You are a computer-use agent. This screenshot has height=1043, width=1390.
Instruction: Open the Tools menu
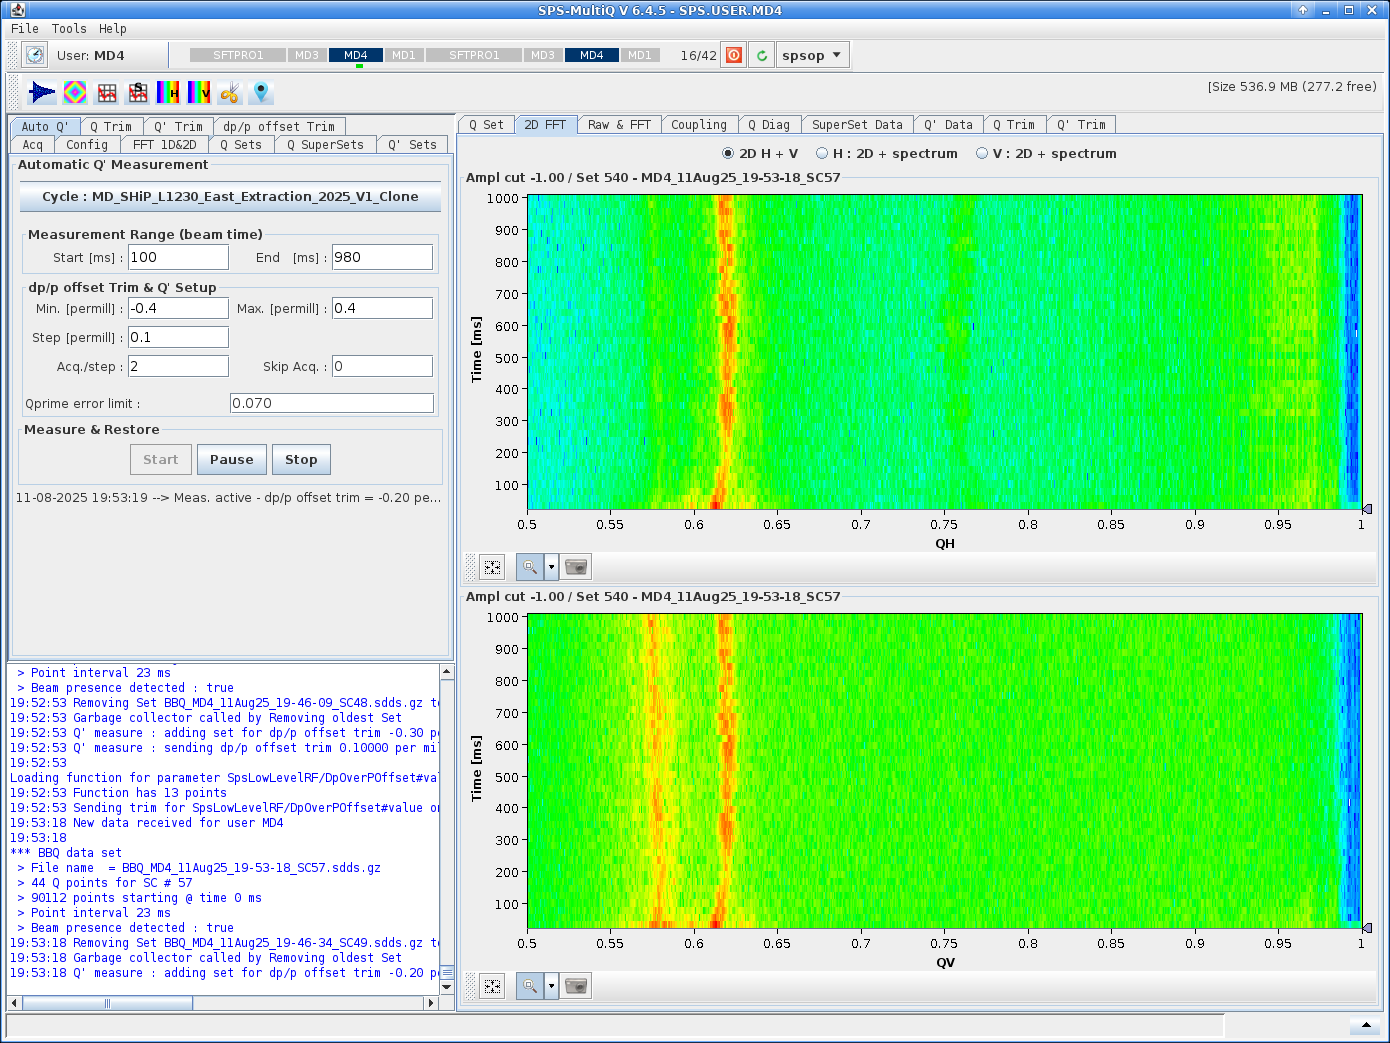(x=68, y=28)
